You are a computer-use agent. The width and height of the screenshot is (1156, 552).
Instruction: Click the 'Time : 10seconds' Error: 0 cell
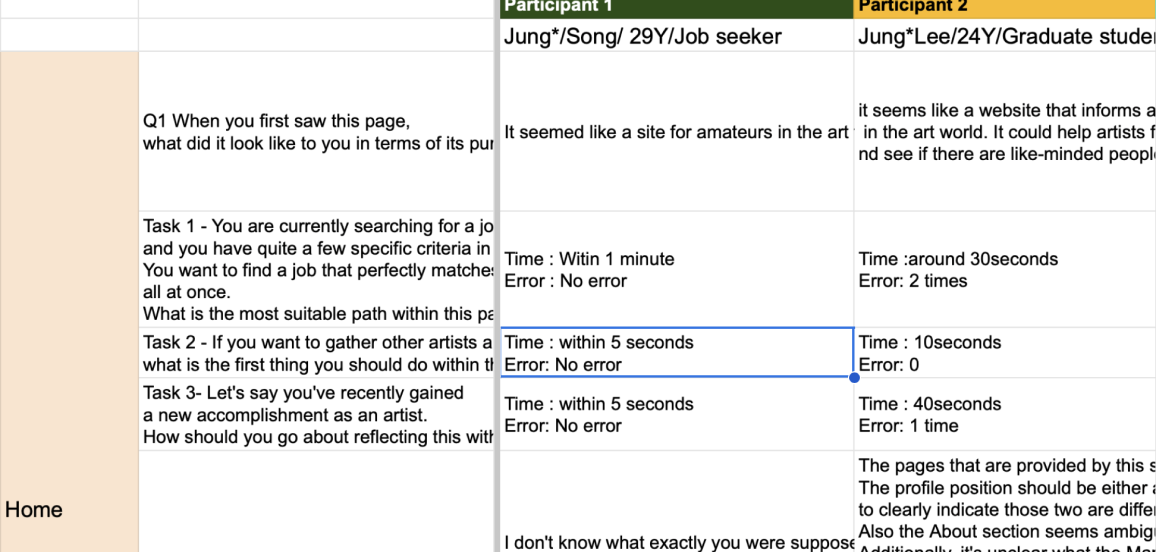click(x=1004, y=353)
